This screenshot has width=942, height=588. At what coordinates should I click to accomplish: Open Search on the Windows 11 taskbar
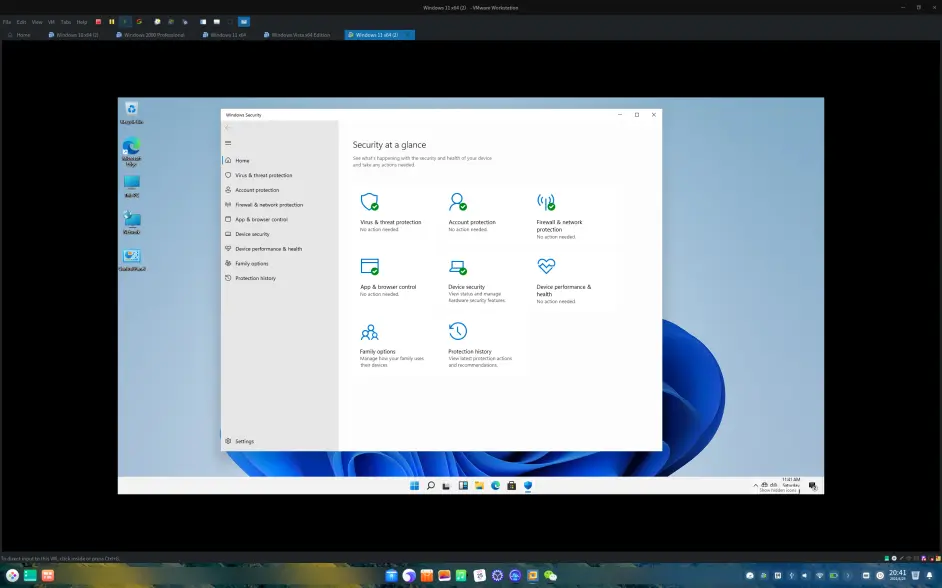pyautogui.click(x=431, y=485)
